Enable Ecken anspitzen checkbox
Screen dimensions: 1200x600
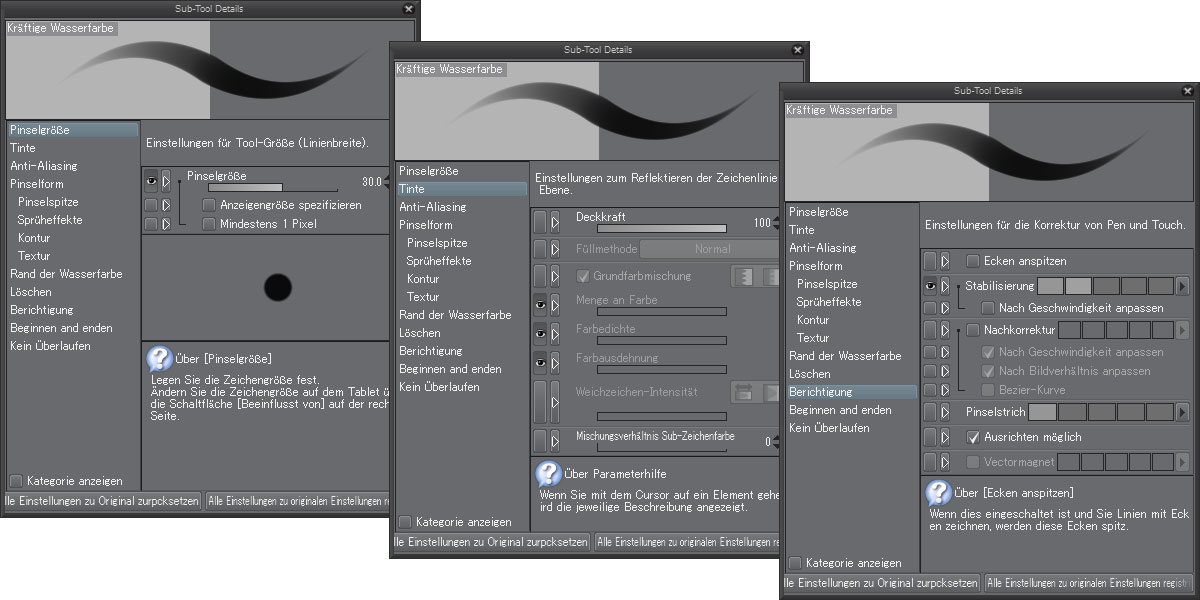[973, 261]
